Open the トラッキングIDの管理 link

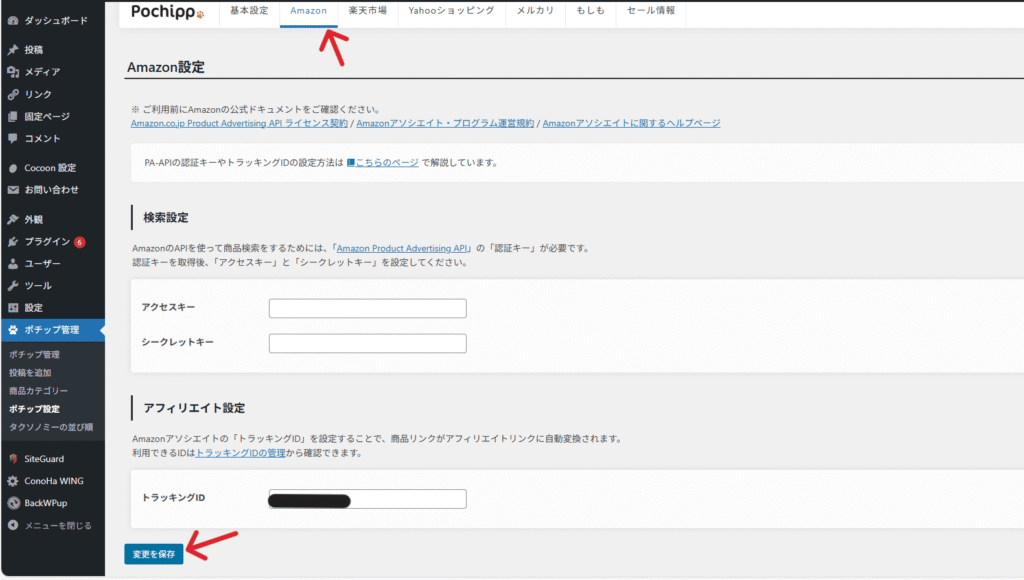tap(240, 453)
